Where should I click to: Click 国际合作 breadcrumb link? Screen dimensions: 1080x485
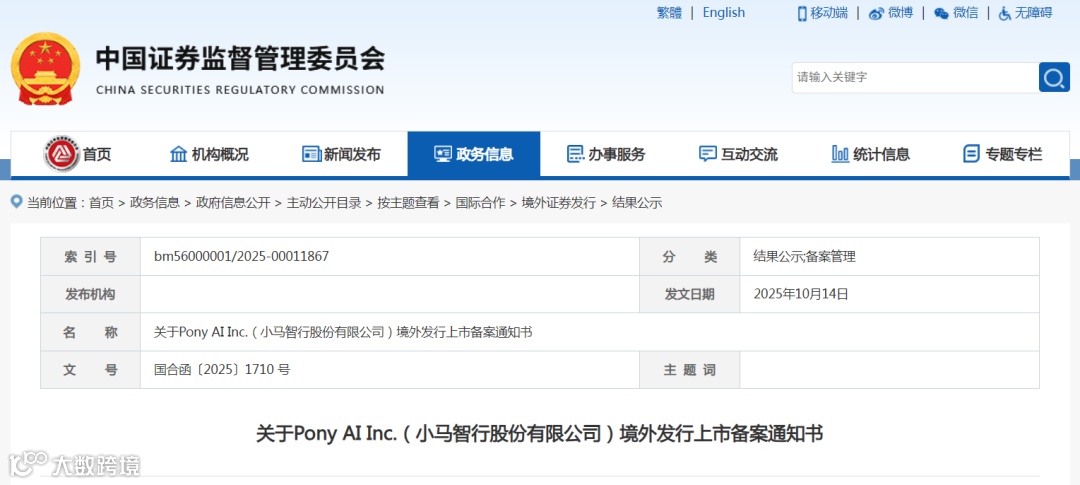[480, 203]
